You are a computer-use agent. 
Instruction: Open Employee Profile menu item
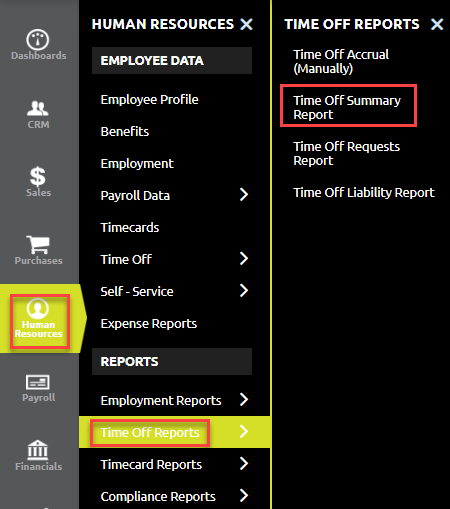click(149, 100)
